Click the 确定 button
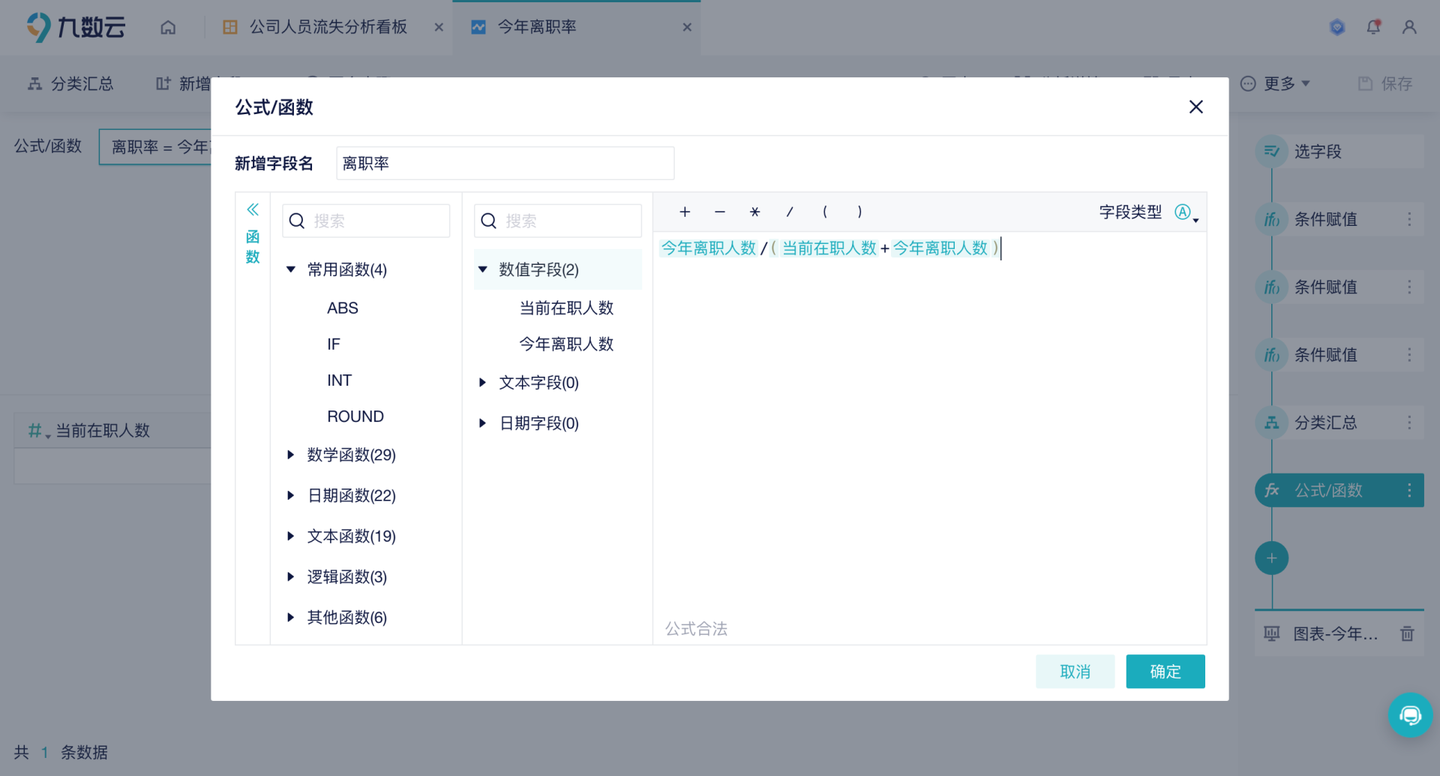Image resolution: width=1440 pixels, height=776 pixels. [x=1165, y=672]
